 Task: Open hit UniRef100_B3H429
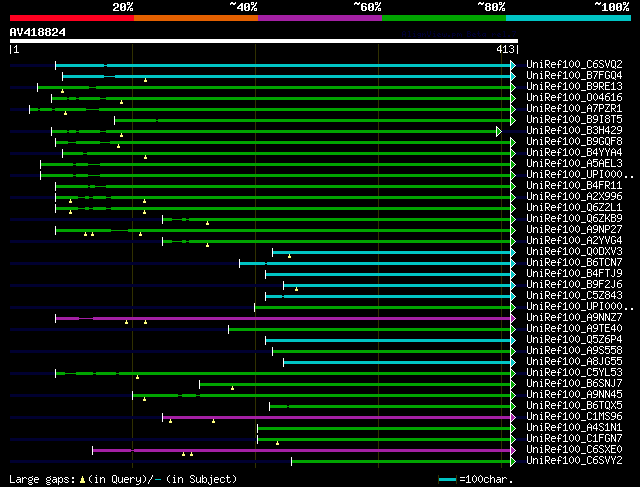click(x=574, y=131)
